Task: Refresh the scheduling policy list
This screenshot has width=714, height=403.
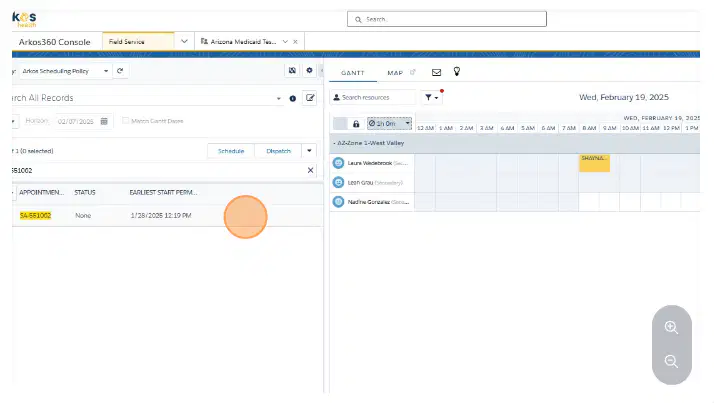Action: pos(120,71)
